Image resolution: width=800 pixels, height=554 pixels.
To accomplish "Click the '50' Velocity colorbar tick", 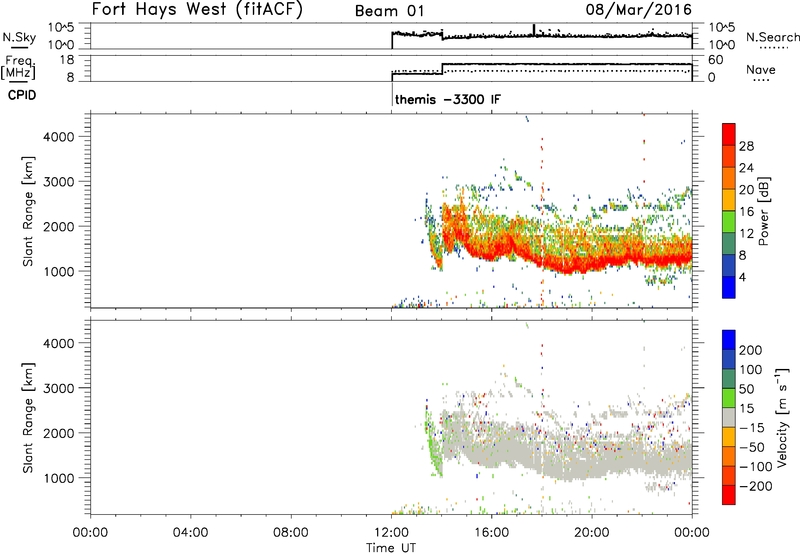I will (x=746, y=389).
